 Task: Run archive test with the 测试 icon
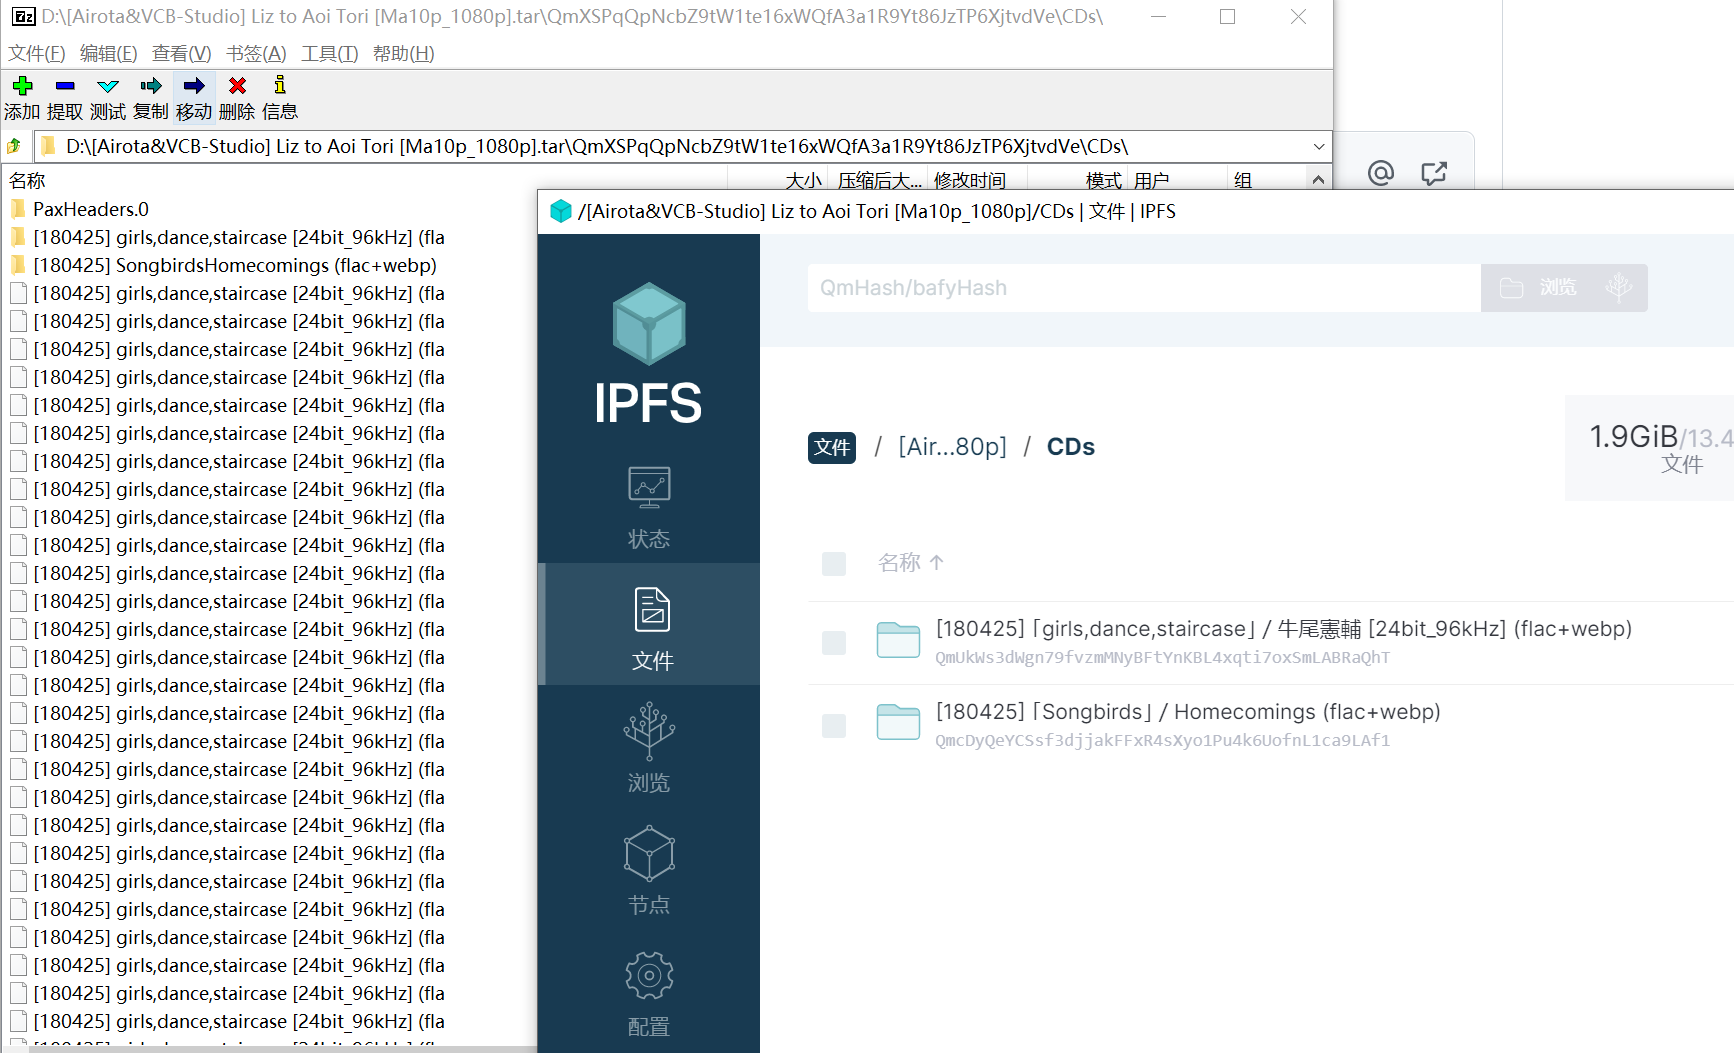pos(107,96)
